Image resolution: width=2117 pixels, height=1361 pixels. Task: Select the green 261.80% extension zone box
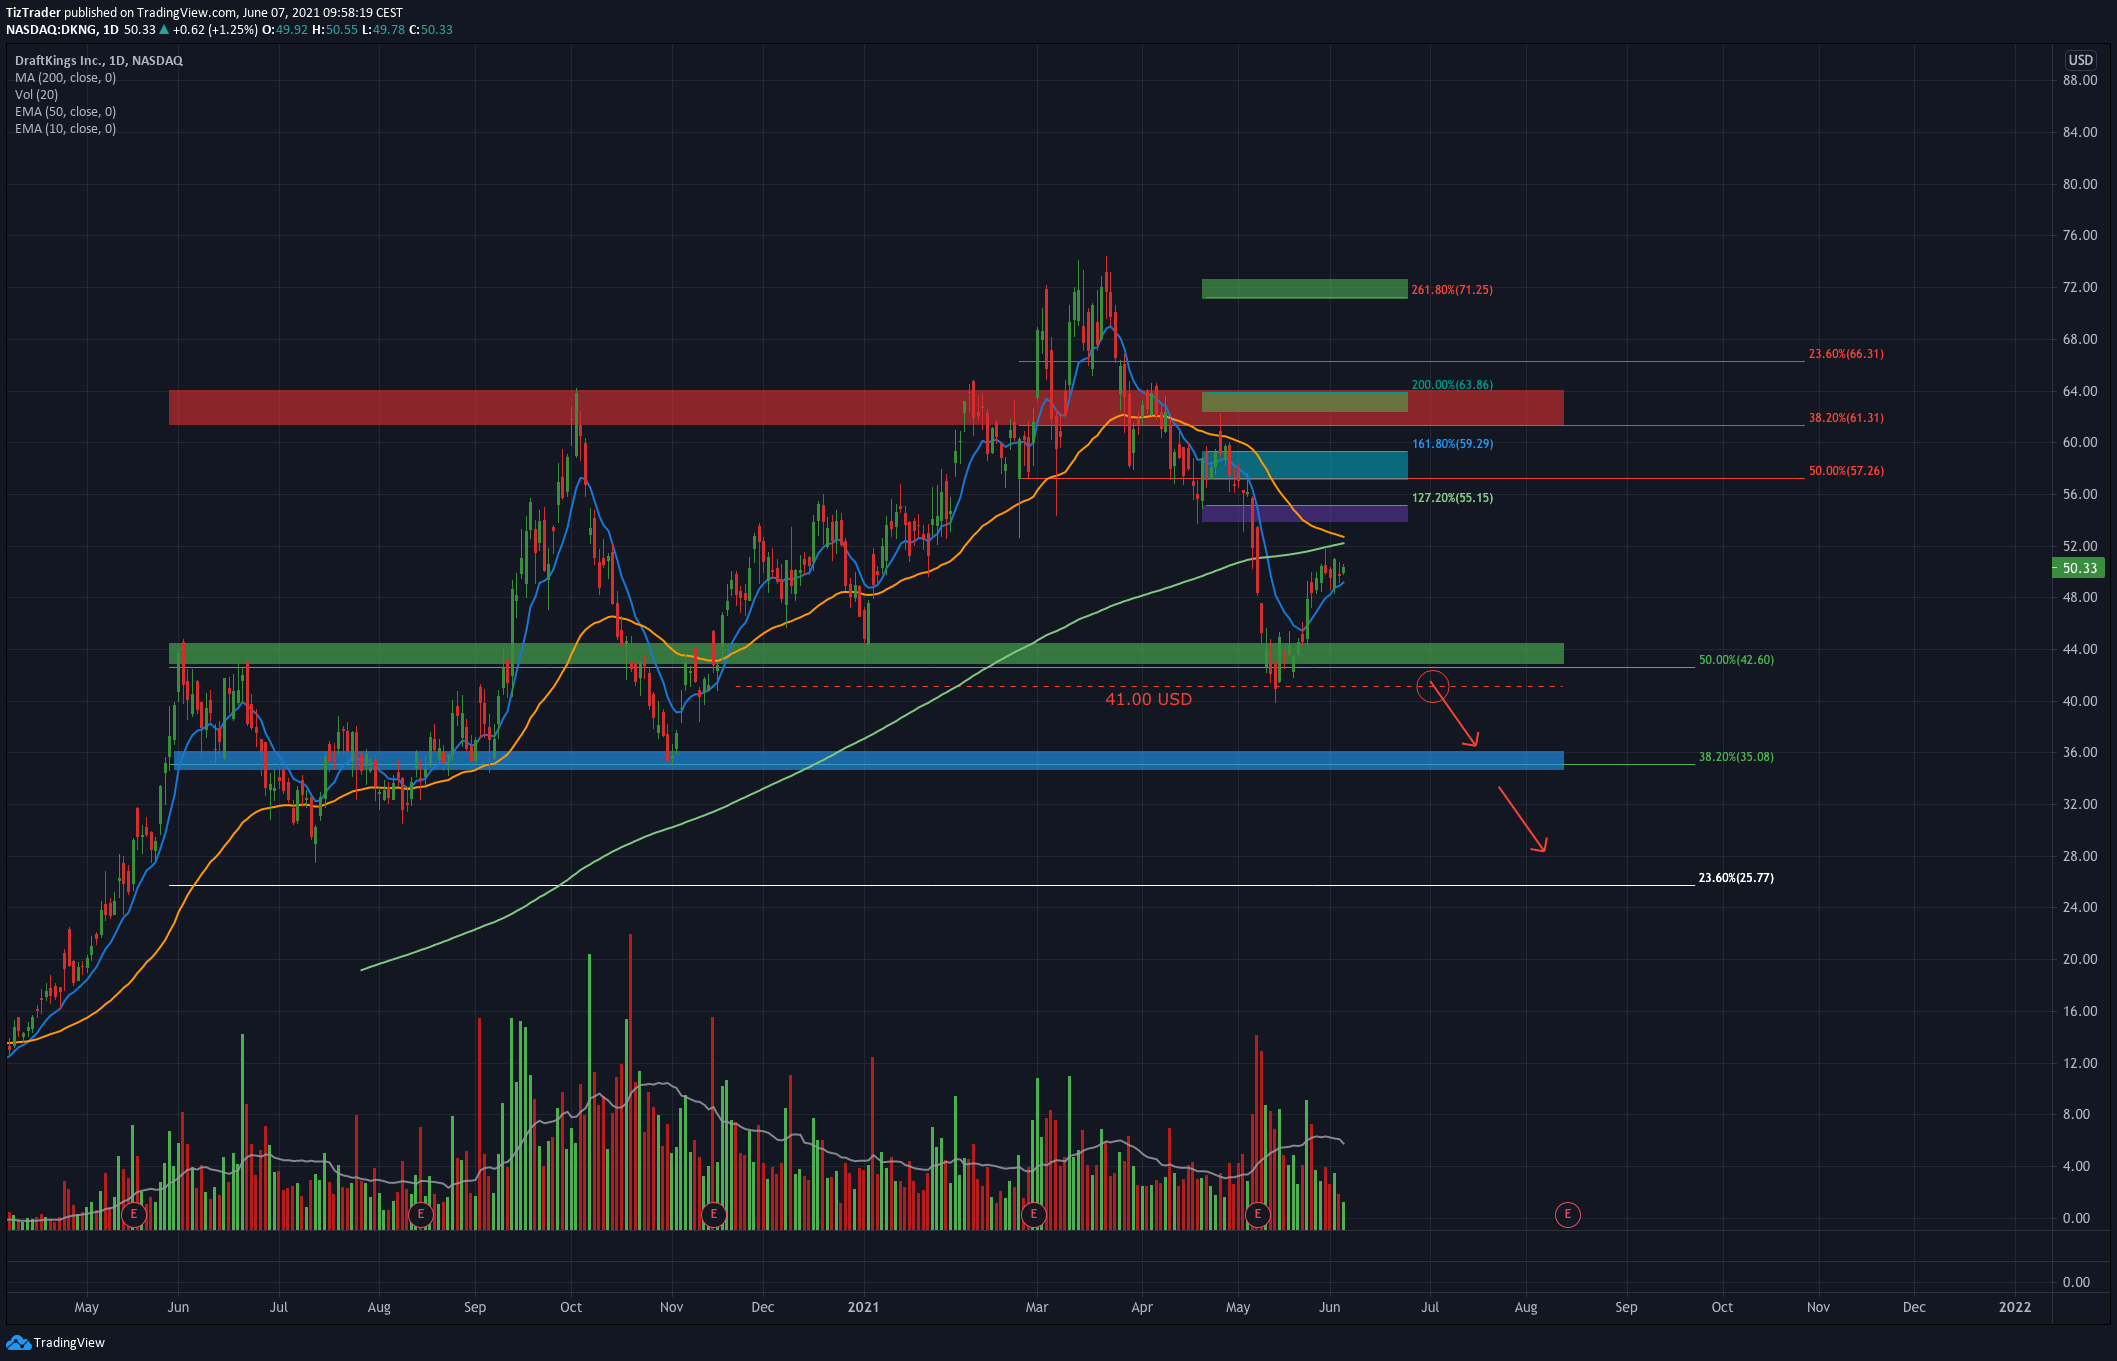pyautogui.click(x=1304, y=289)
